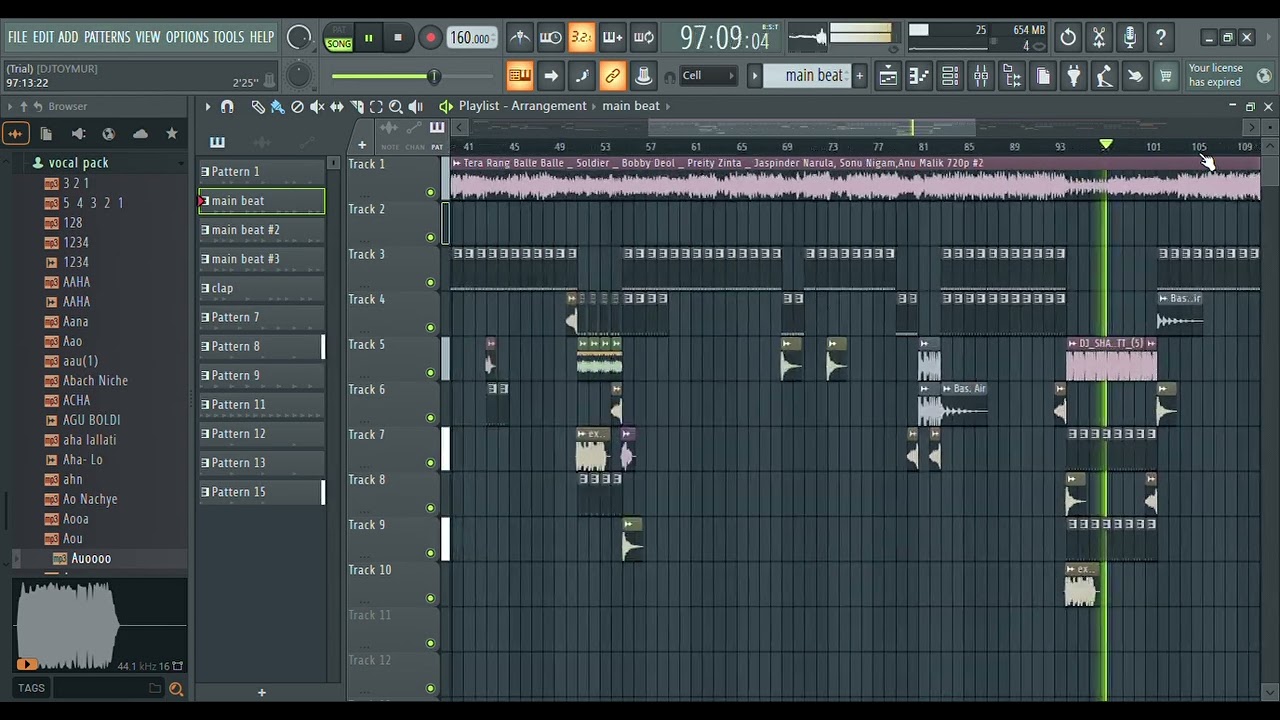Viewport: 1280px width, 720px height.
Task: Open the OPTIONS menu
Action: (x=187, y=37)
